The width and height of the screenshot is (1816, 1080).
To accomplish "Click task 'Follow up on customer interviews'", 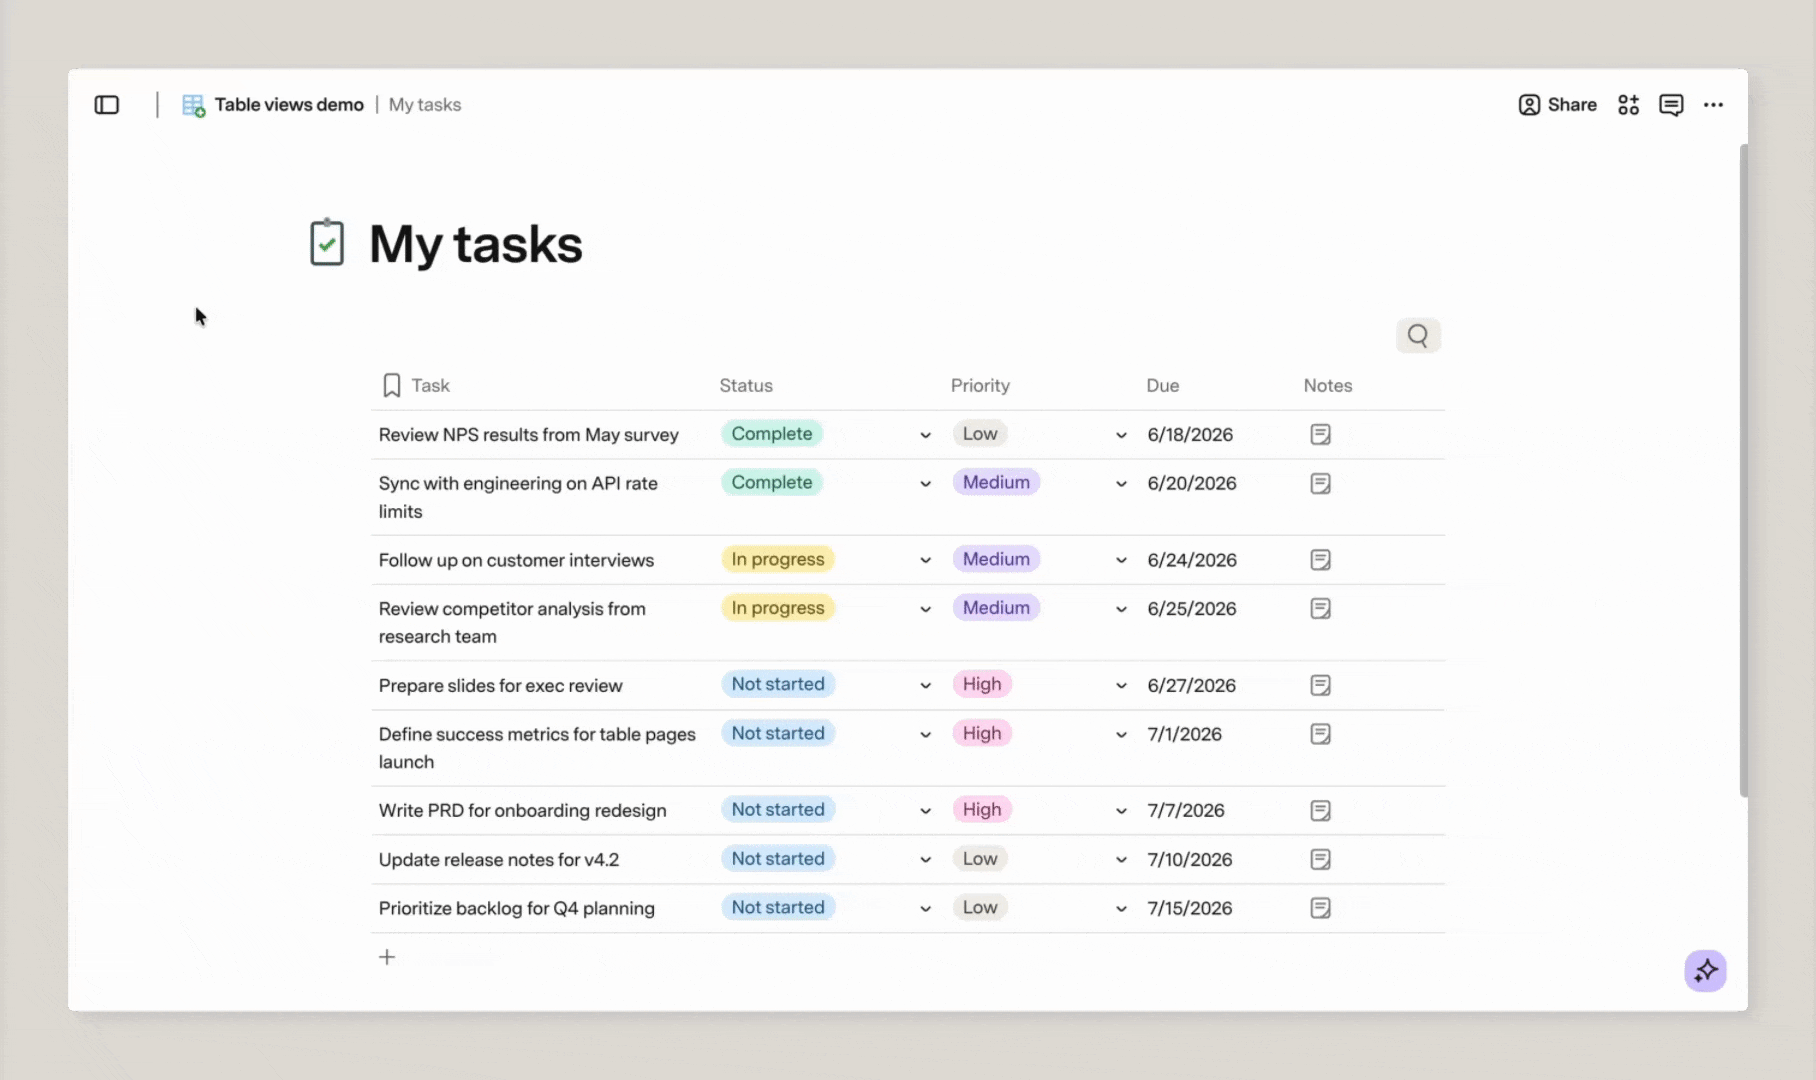I will click(516, 560).
